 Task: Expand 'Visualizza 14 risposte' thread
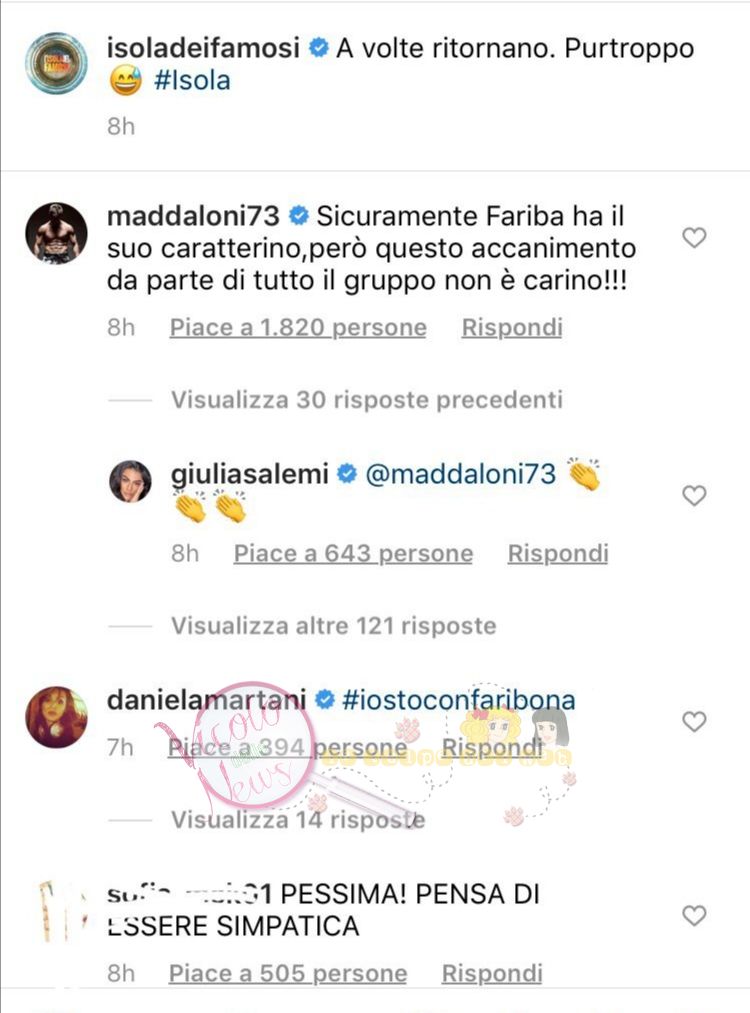click(x=298, y=820)
